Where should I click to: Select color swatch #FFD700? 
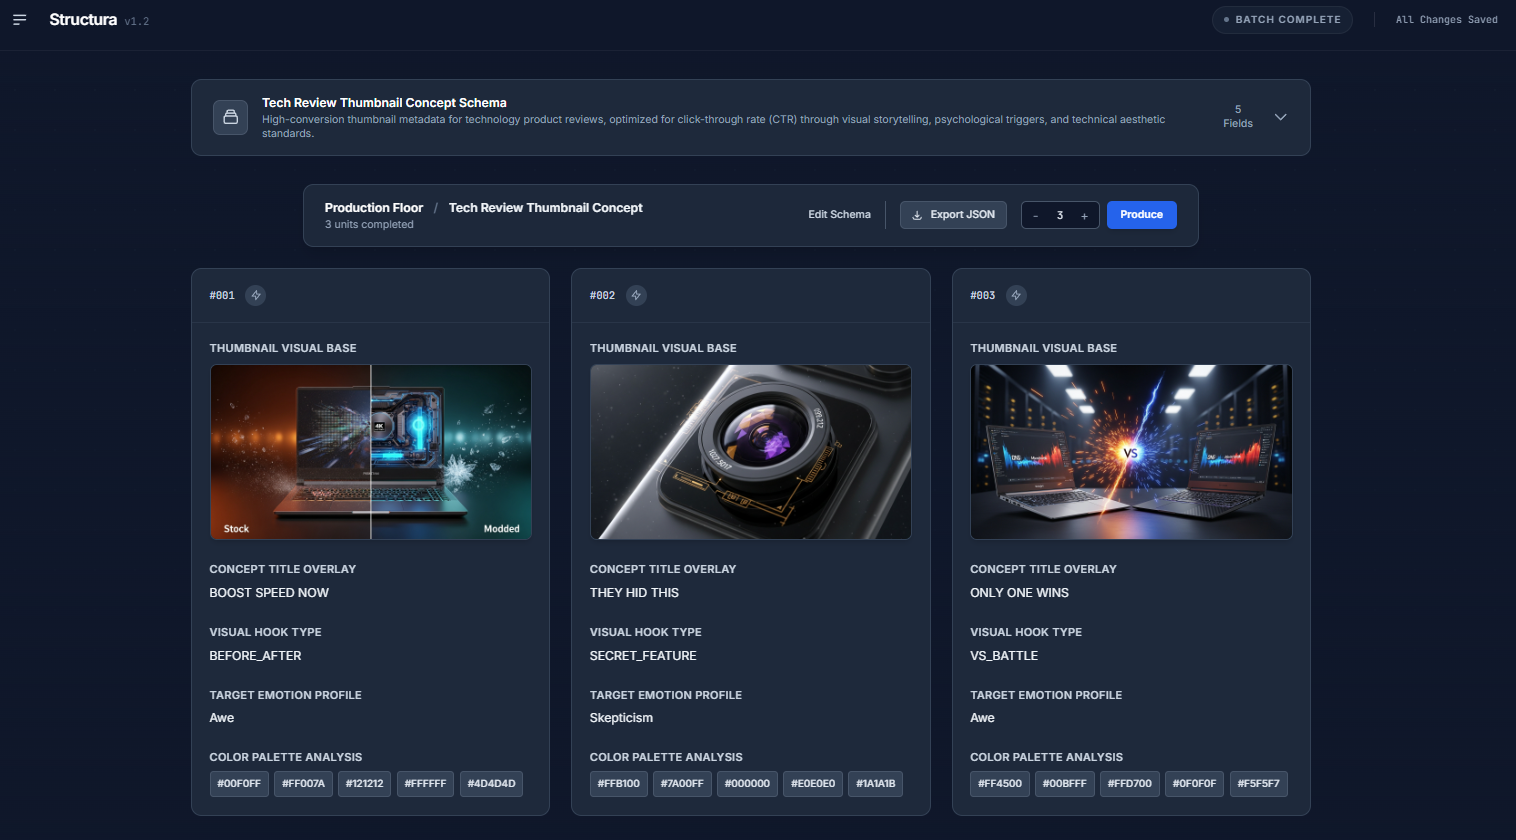(x=1130, y=784)
